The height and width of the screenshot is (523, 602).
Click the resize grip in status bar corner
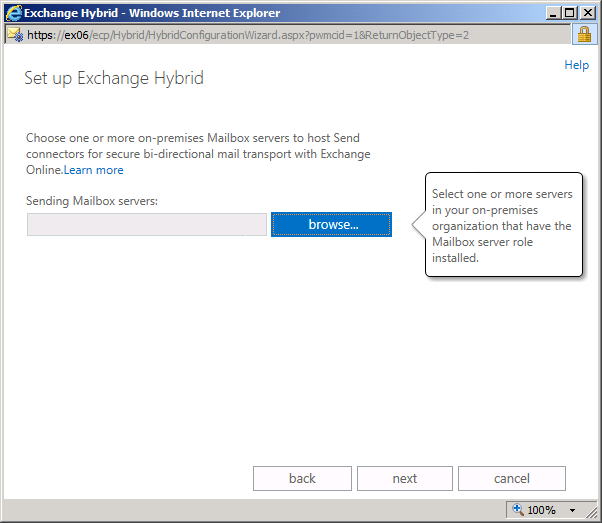pyautogui.click(x=592, y=513)
